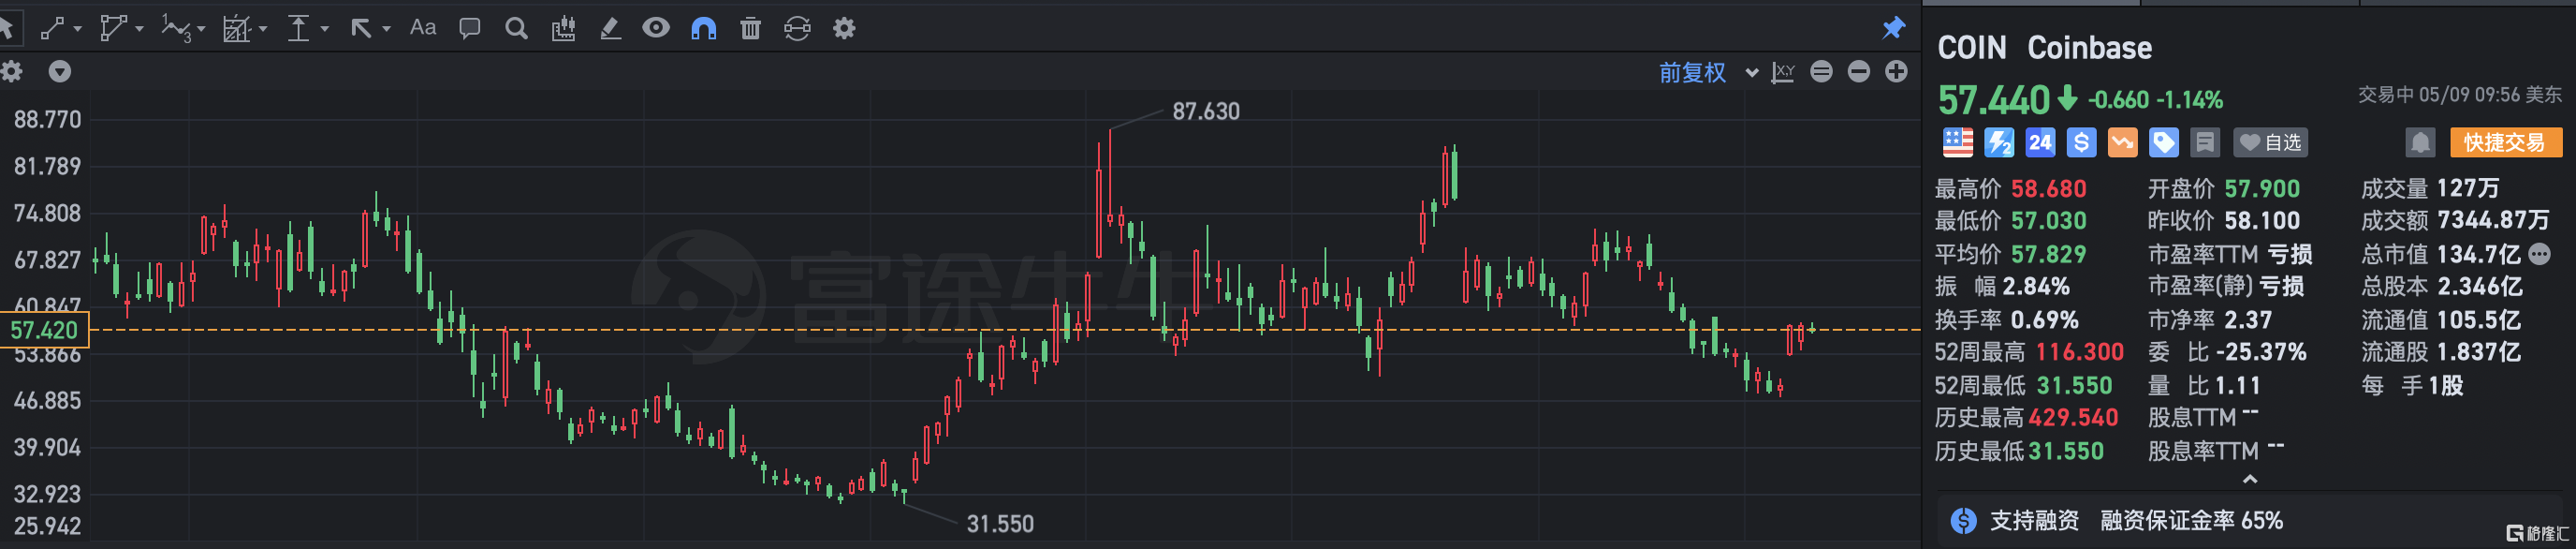Click the 最高价 58.680 value
The image size is (2576, 549).
(x=2048, y=189)
